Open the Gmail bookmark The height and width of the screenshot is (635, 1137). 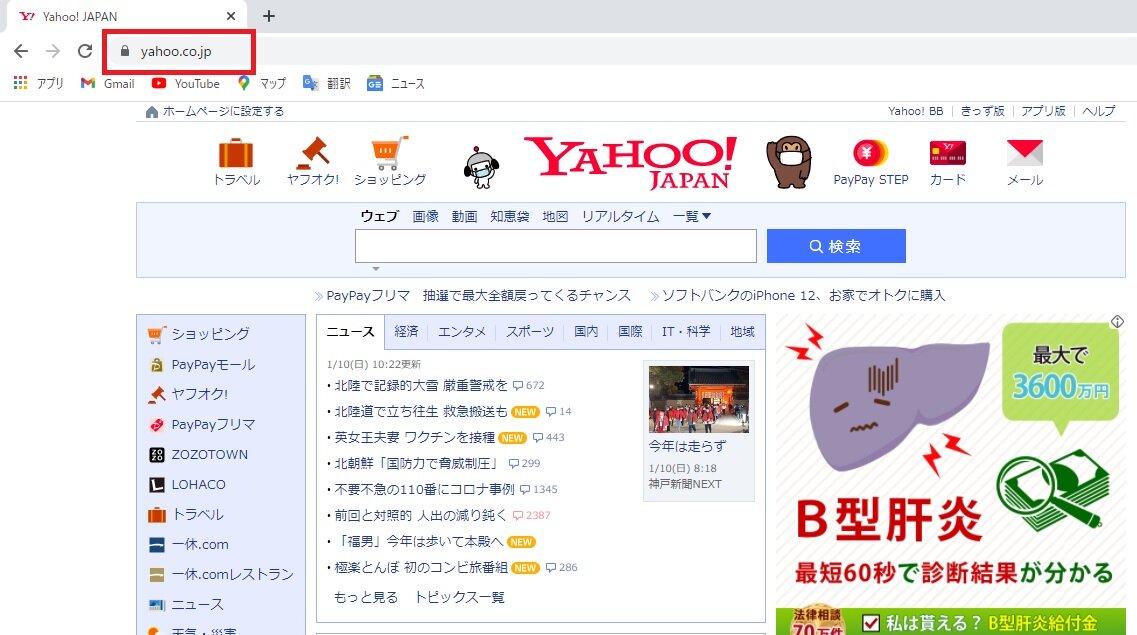[x=107, y=83]
